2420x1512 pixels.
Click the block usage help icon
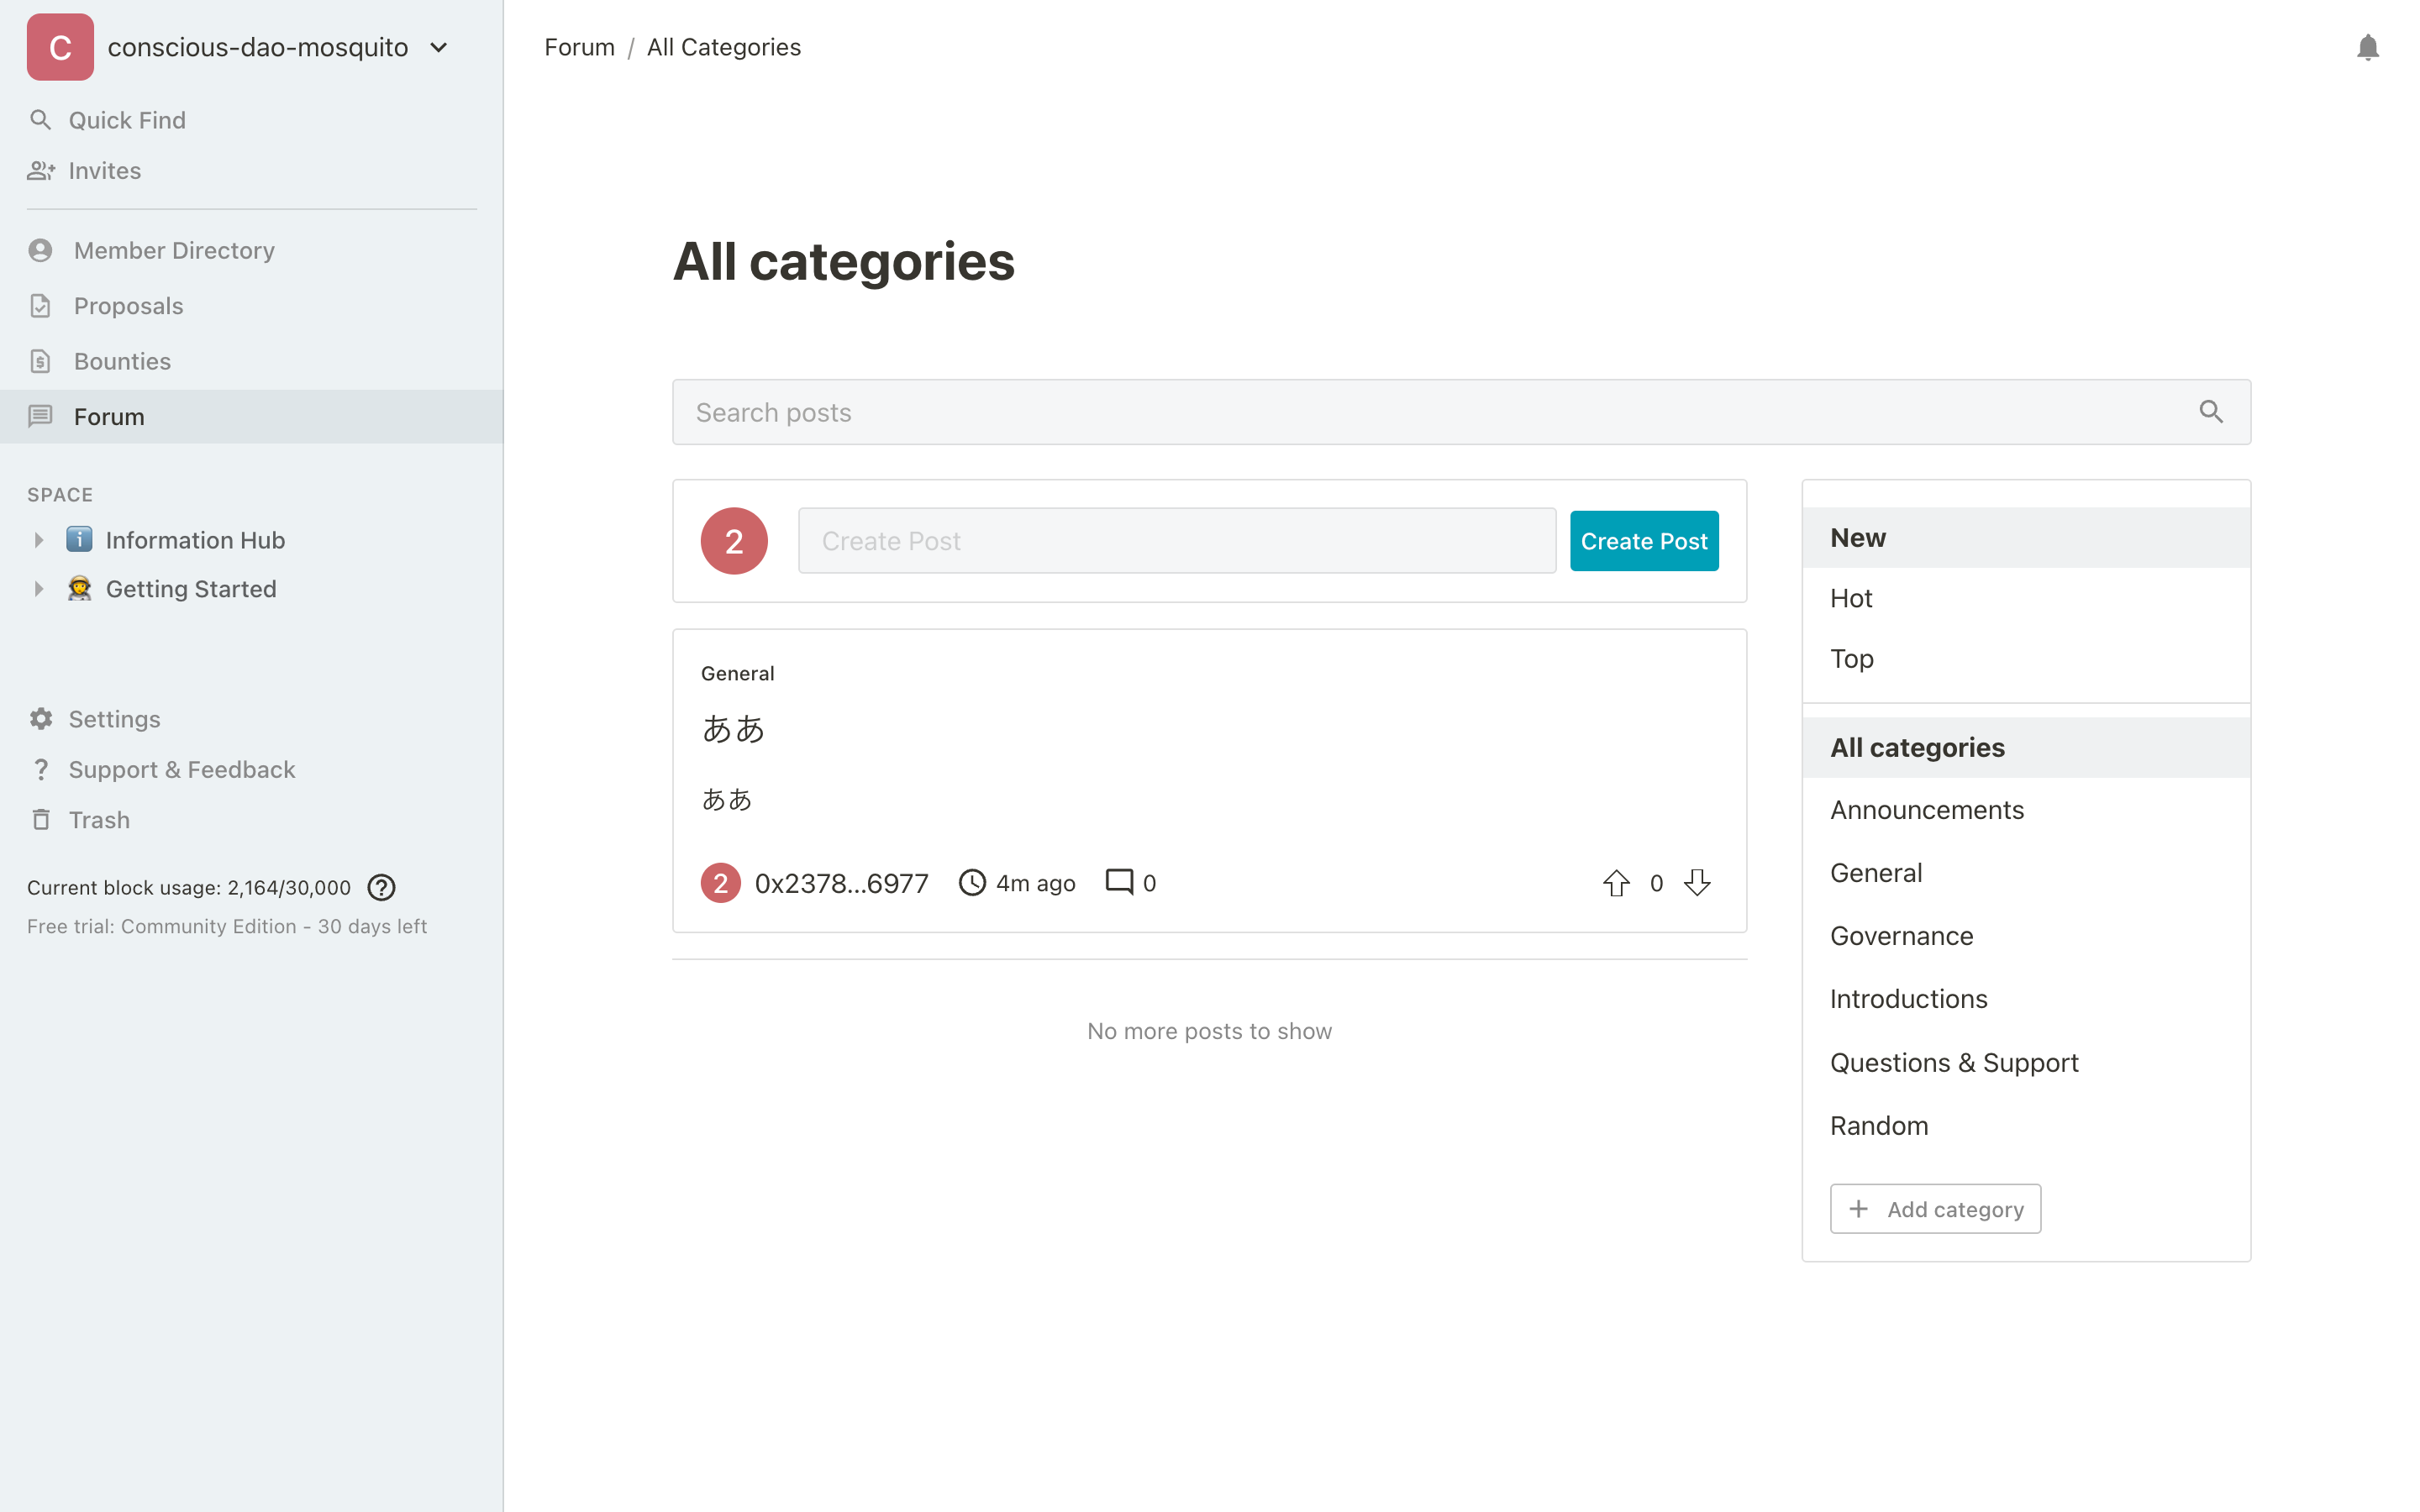pos(381,887)
